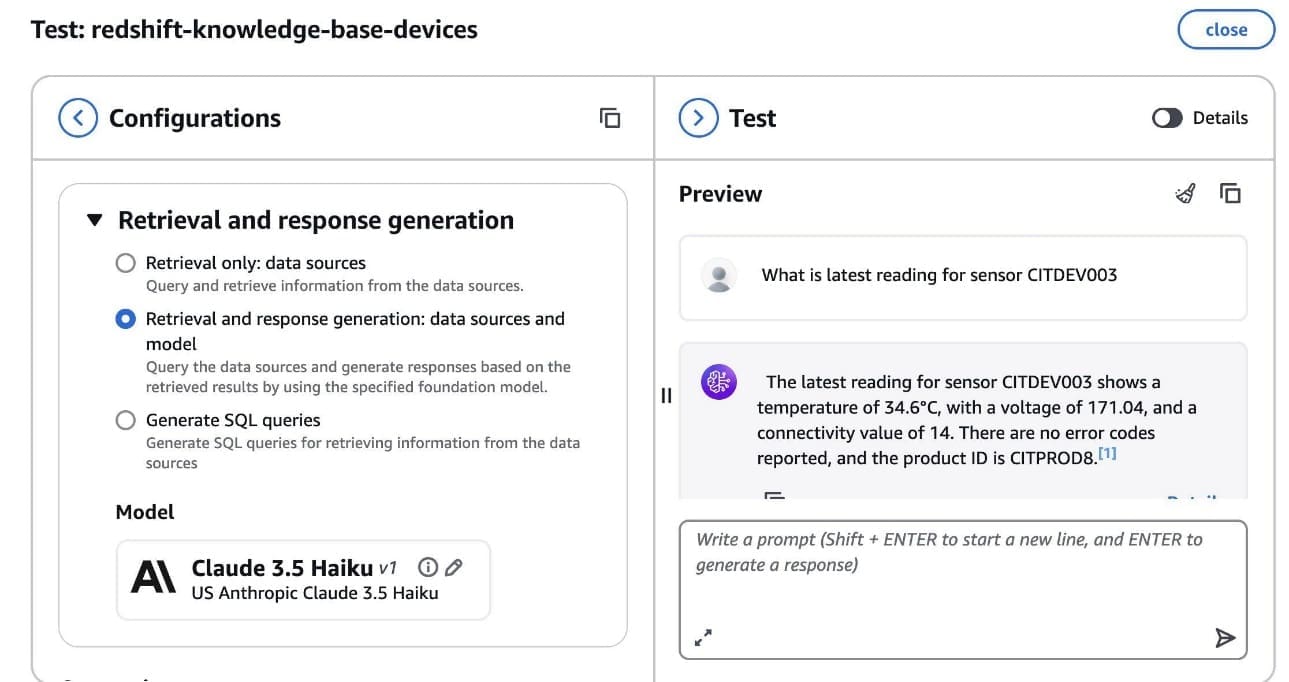The width and height of the screenshot is (1289, 682).
Task: Click the copy icon next to Preview
Action: 1230,194
